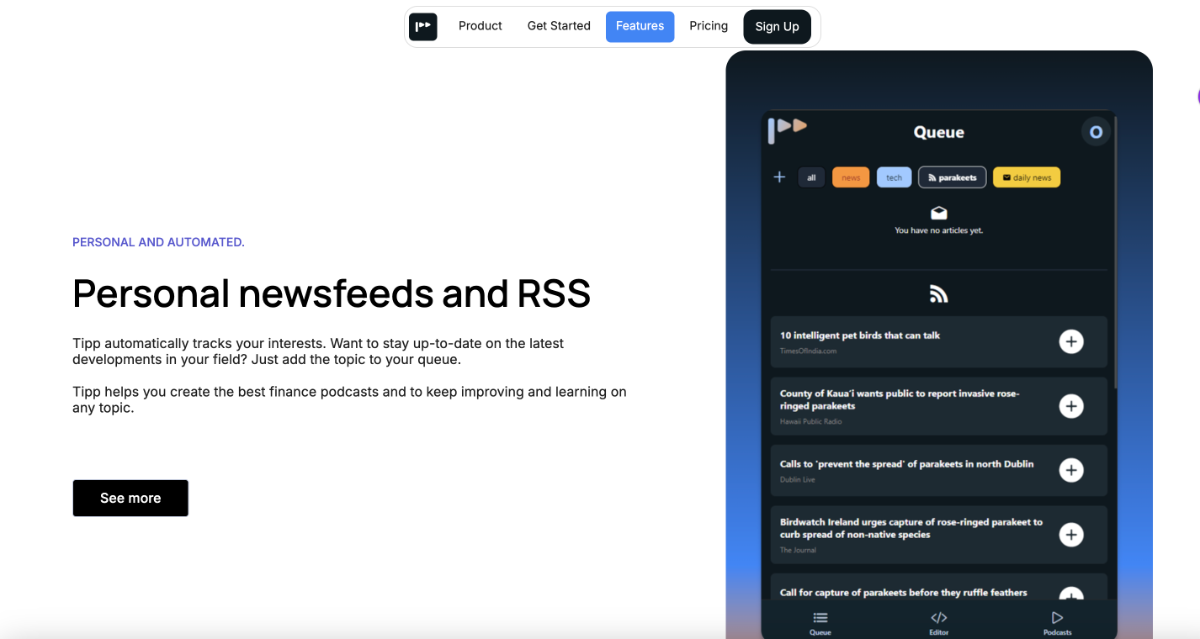Add the County of Kaua'i article to queue
Viewport: 1200px width, 639px height.
(1071, 406)
